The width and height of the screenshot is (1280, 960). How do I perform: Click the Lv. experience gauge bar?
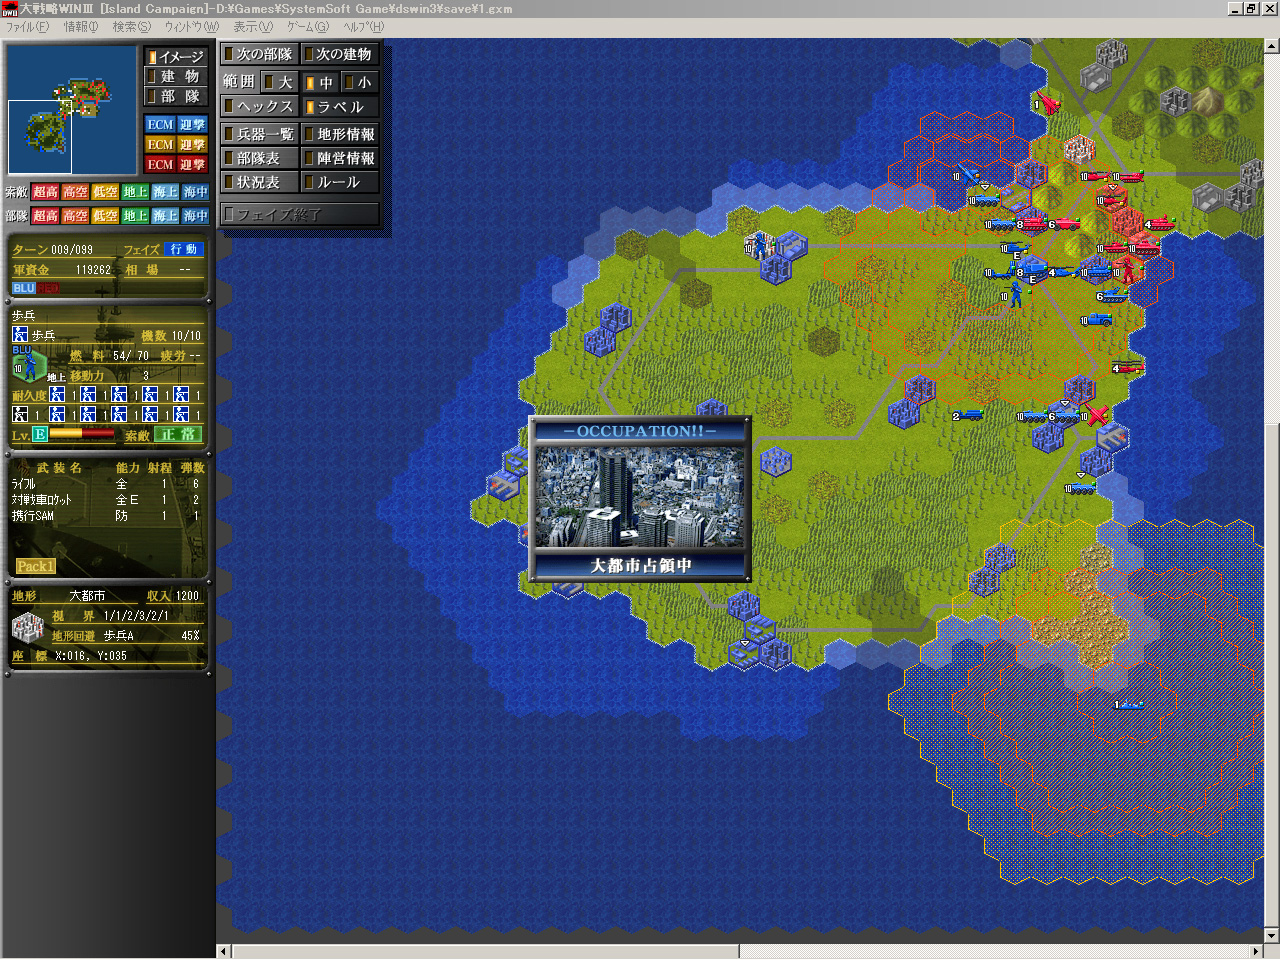81,434
